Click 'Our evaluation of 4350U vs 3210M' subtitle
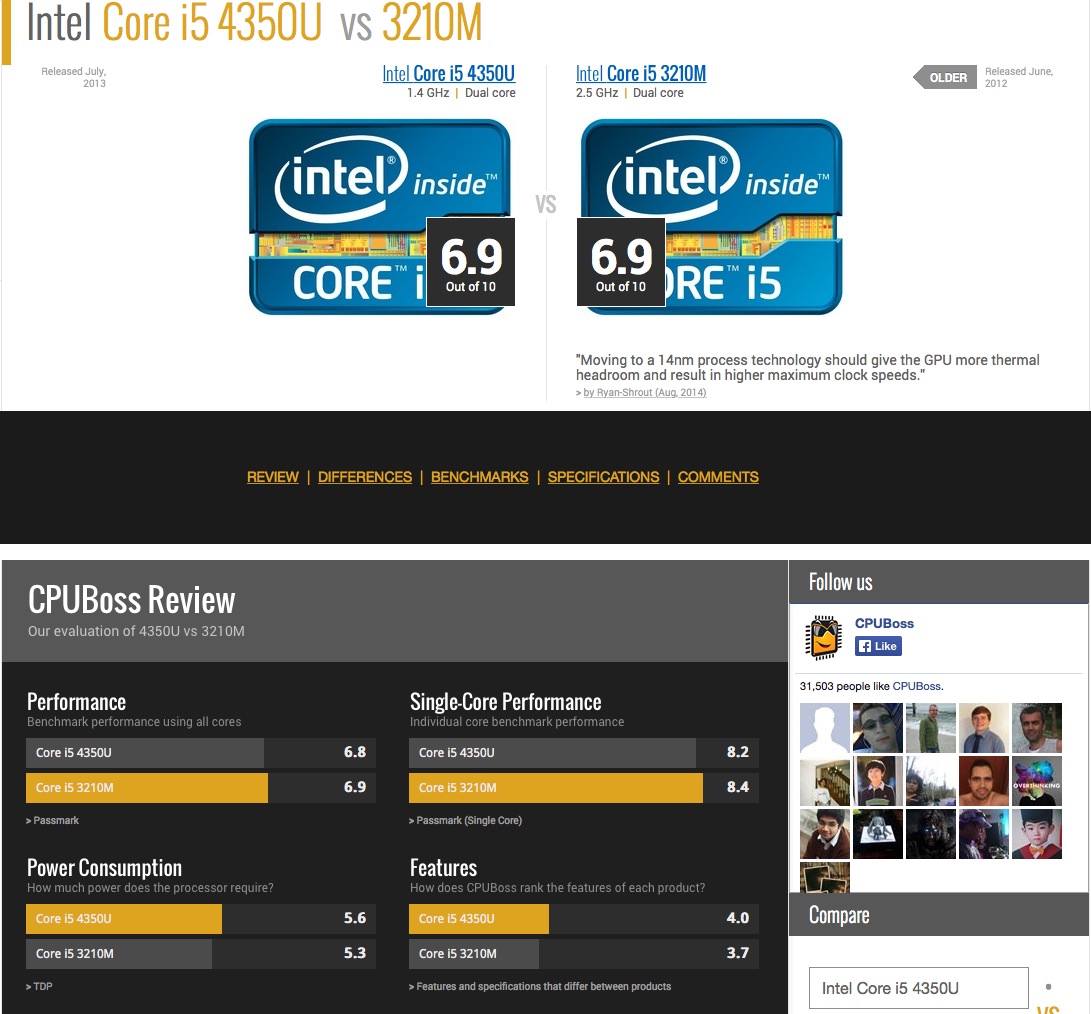1091x1014 pixels. point(136,631)
